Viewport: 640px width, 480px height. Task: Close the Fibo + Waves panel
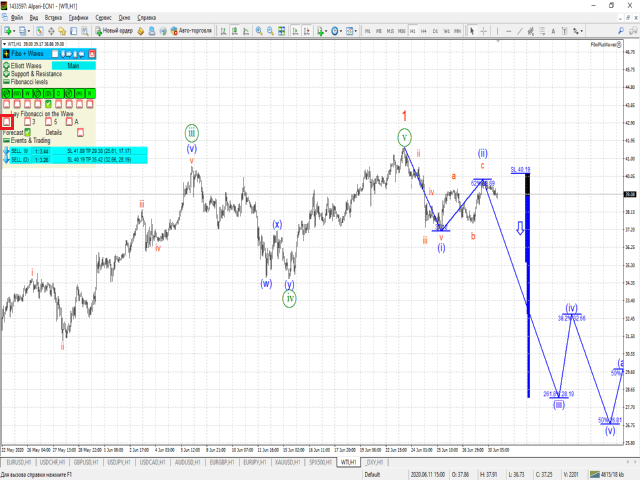pos(92,54)
